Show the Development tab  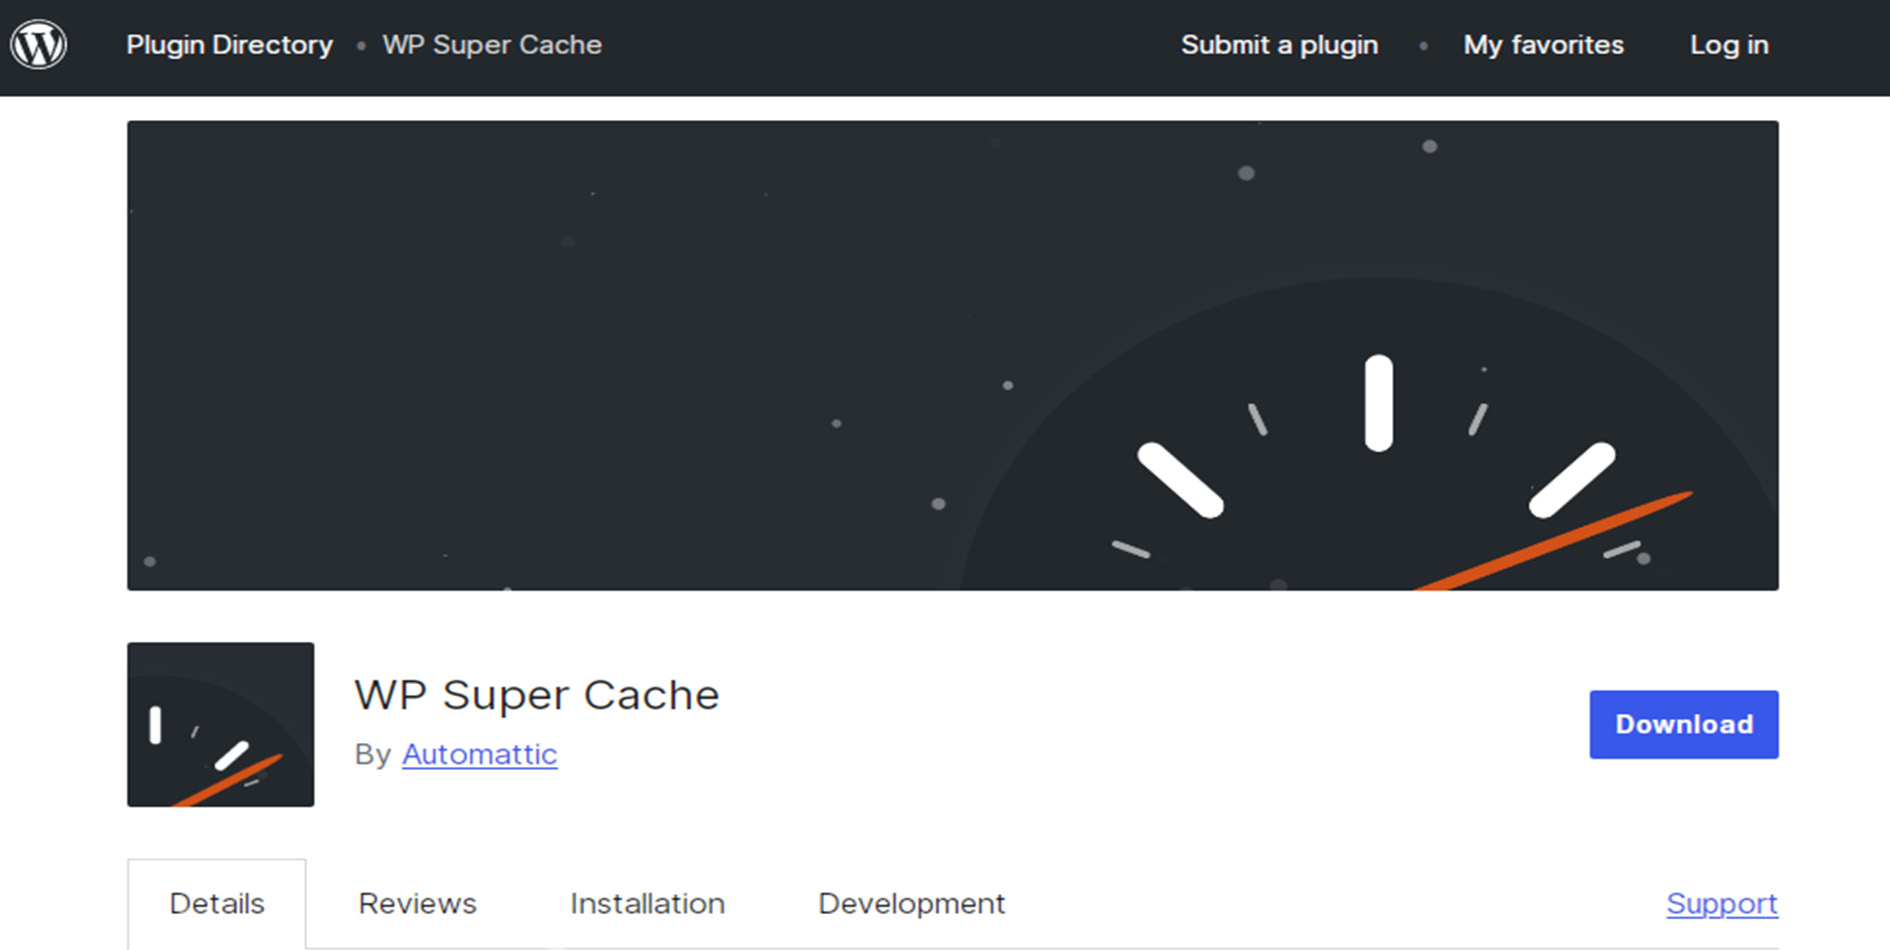(x=911, y=903)
